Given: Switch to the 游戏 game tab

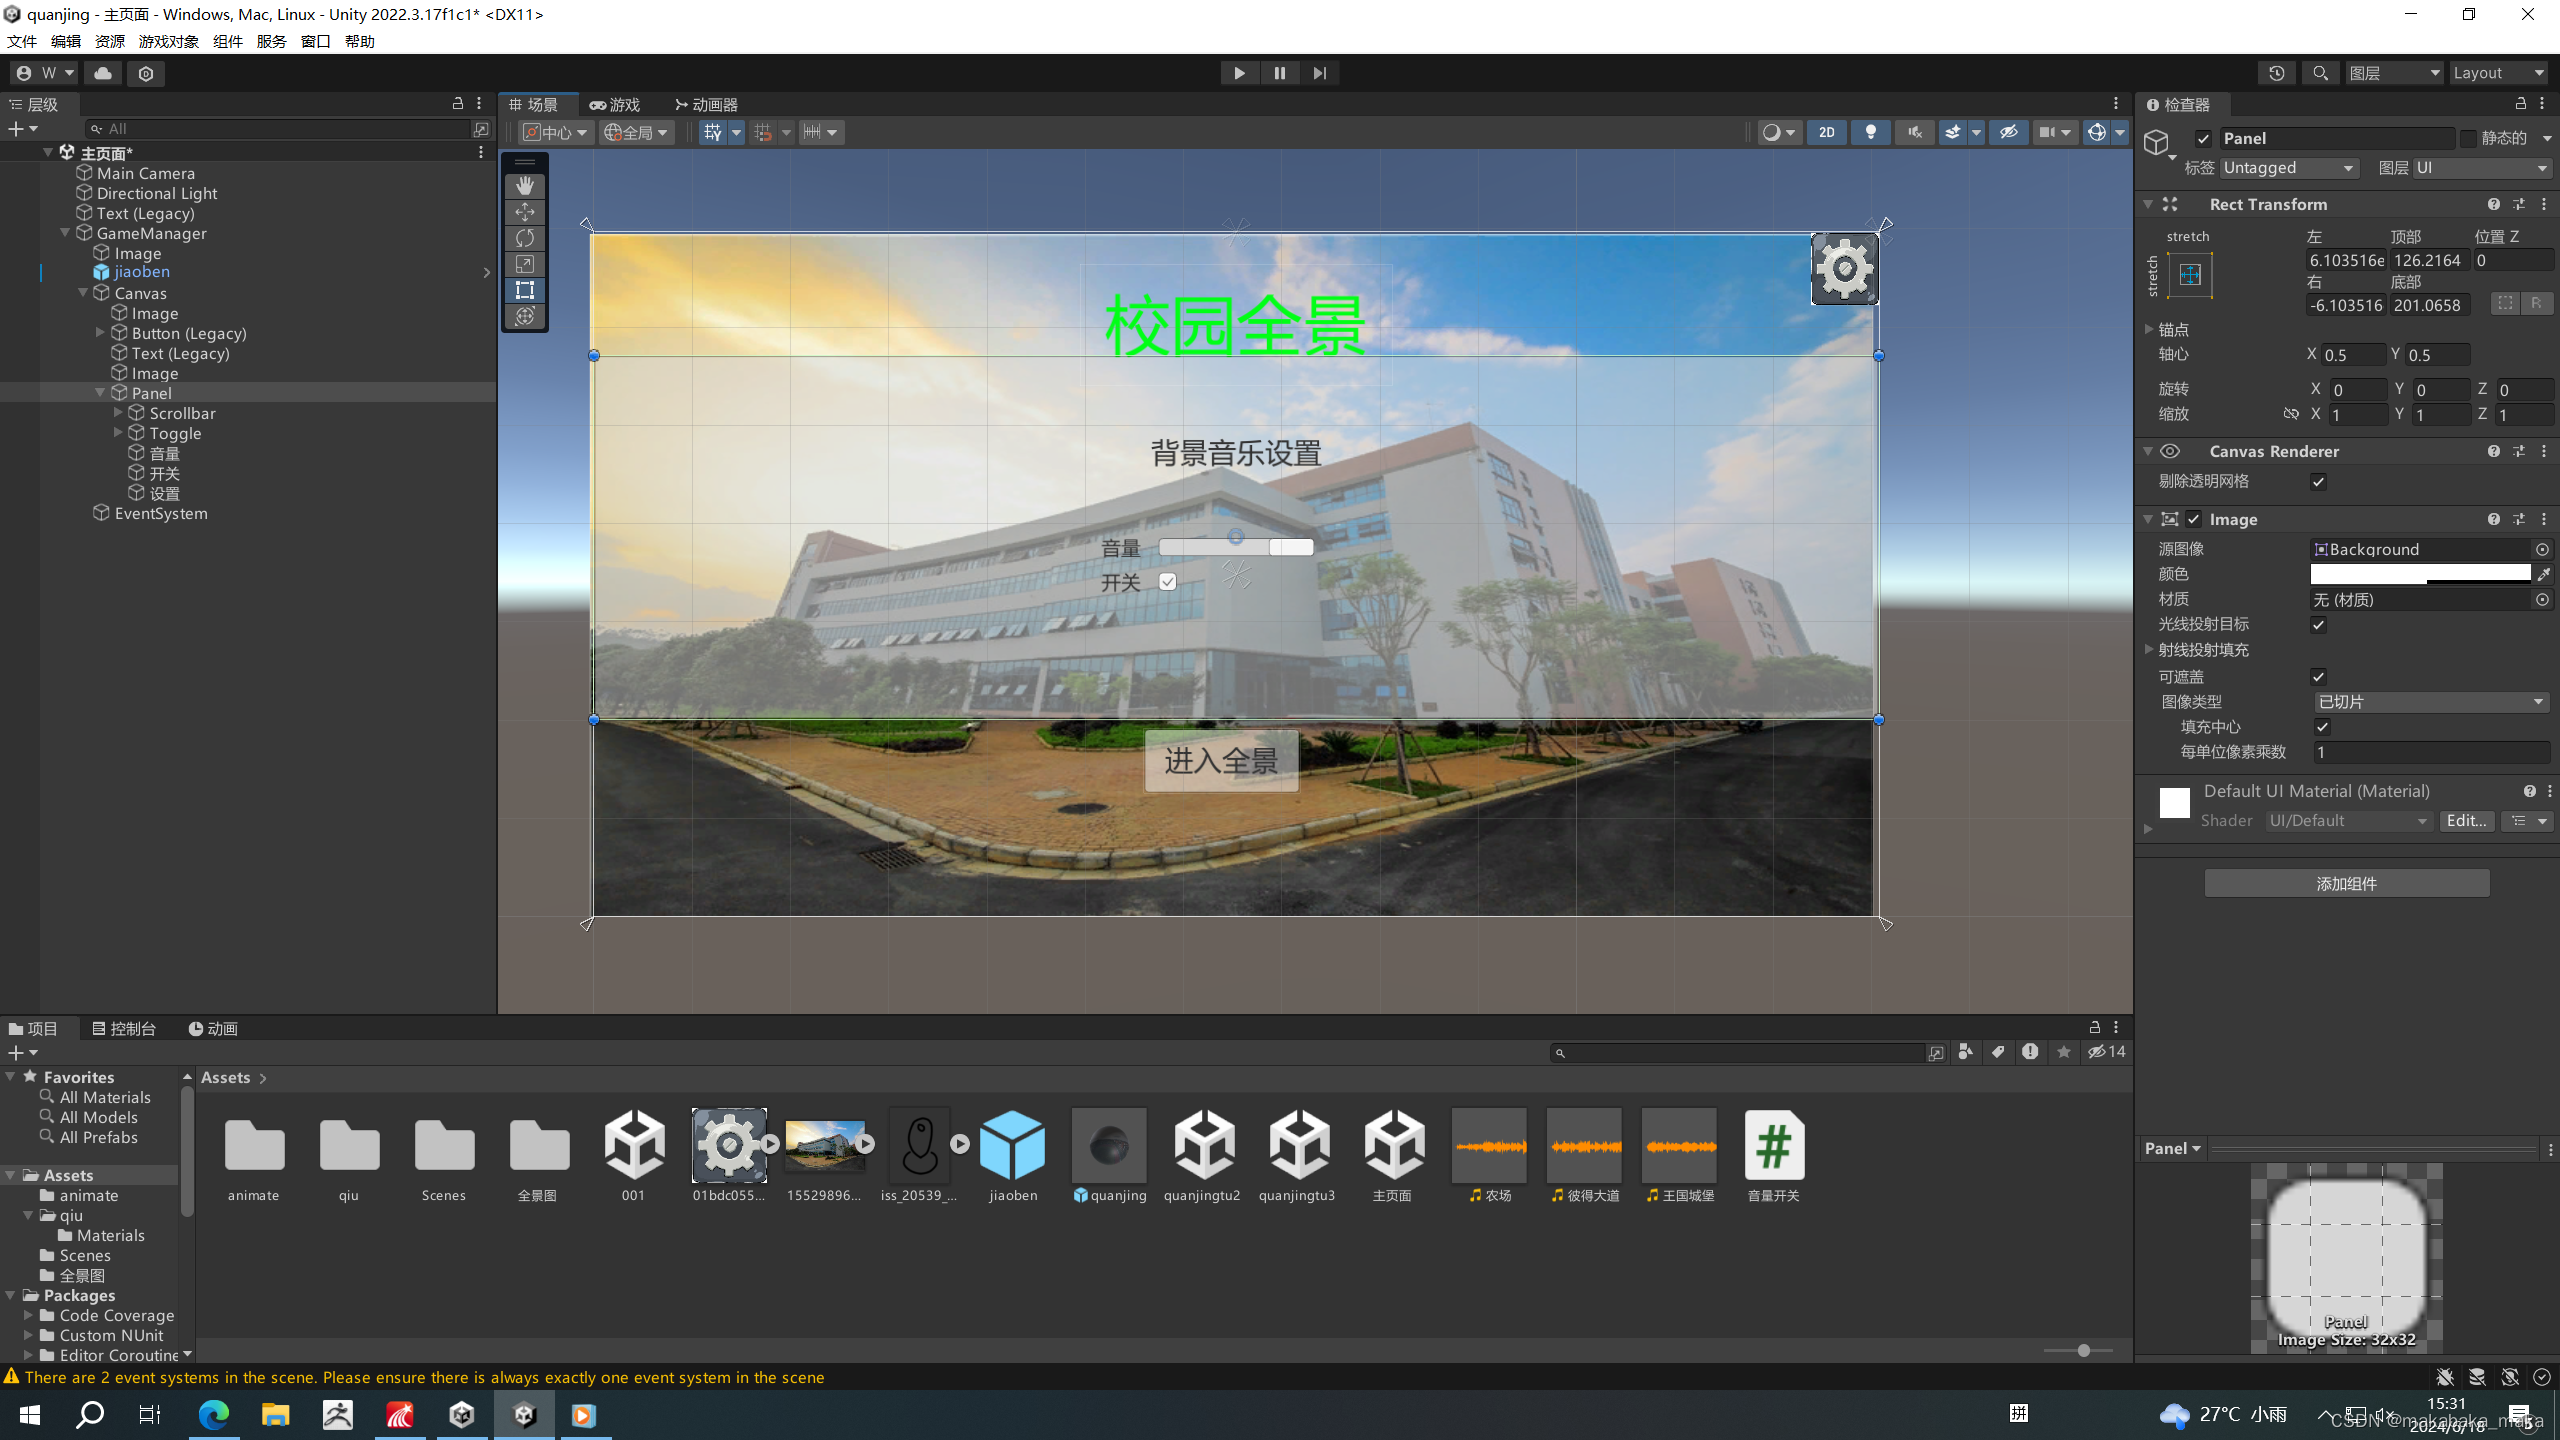Looking at the screenshot, I should pyautogui.click(x=615, y=105).
